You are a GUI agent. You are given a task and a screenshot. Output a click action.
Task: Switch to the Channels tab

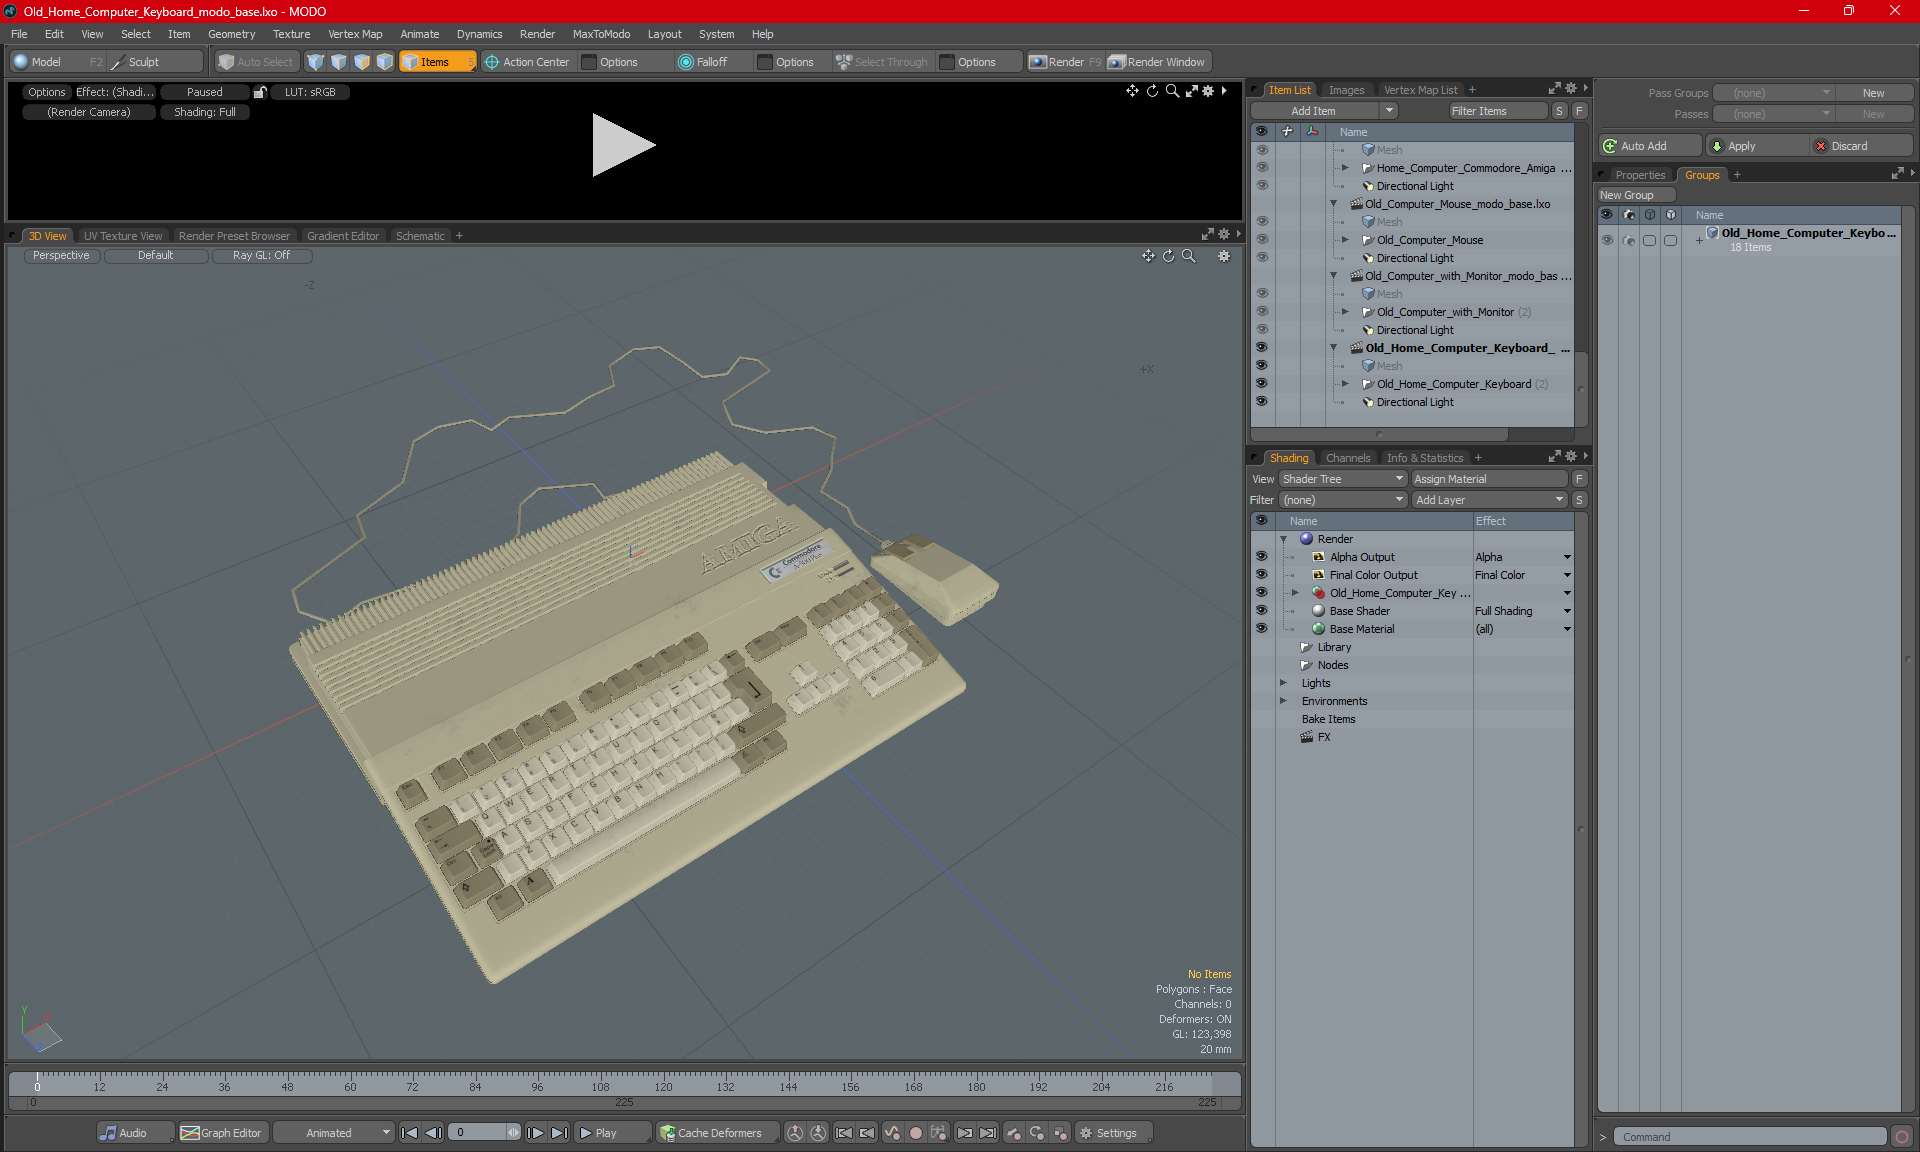point(1348,458)
